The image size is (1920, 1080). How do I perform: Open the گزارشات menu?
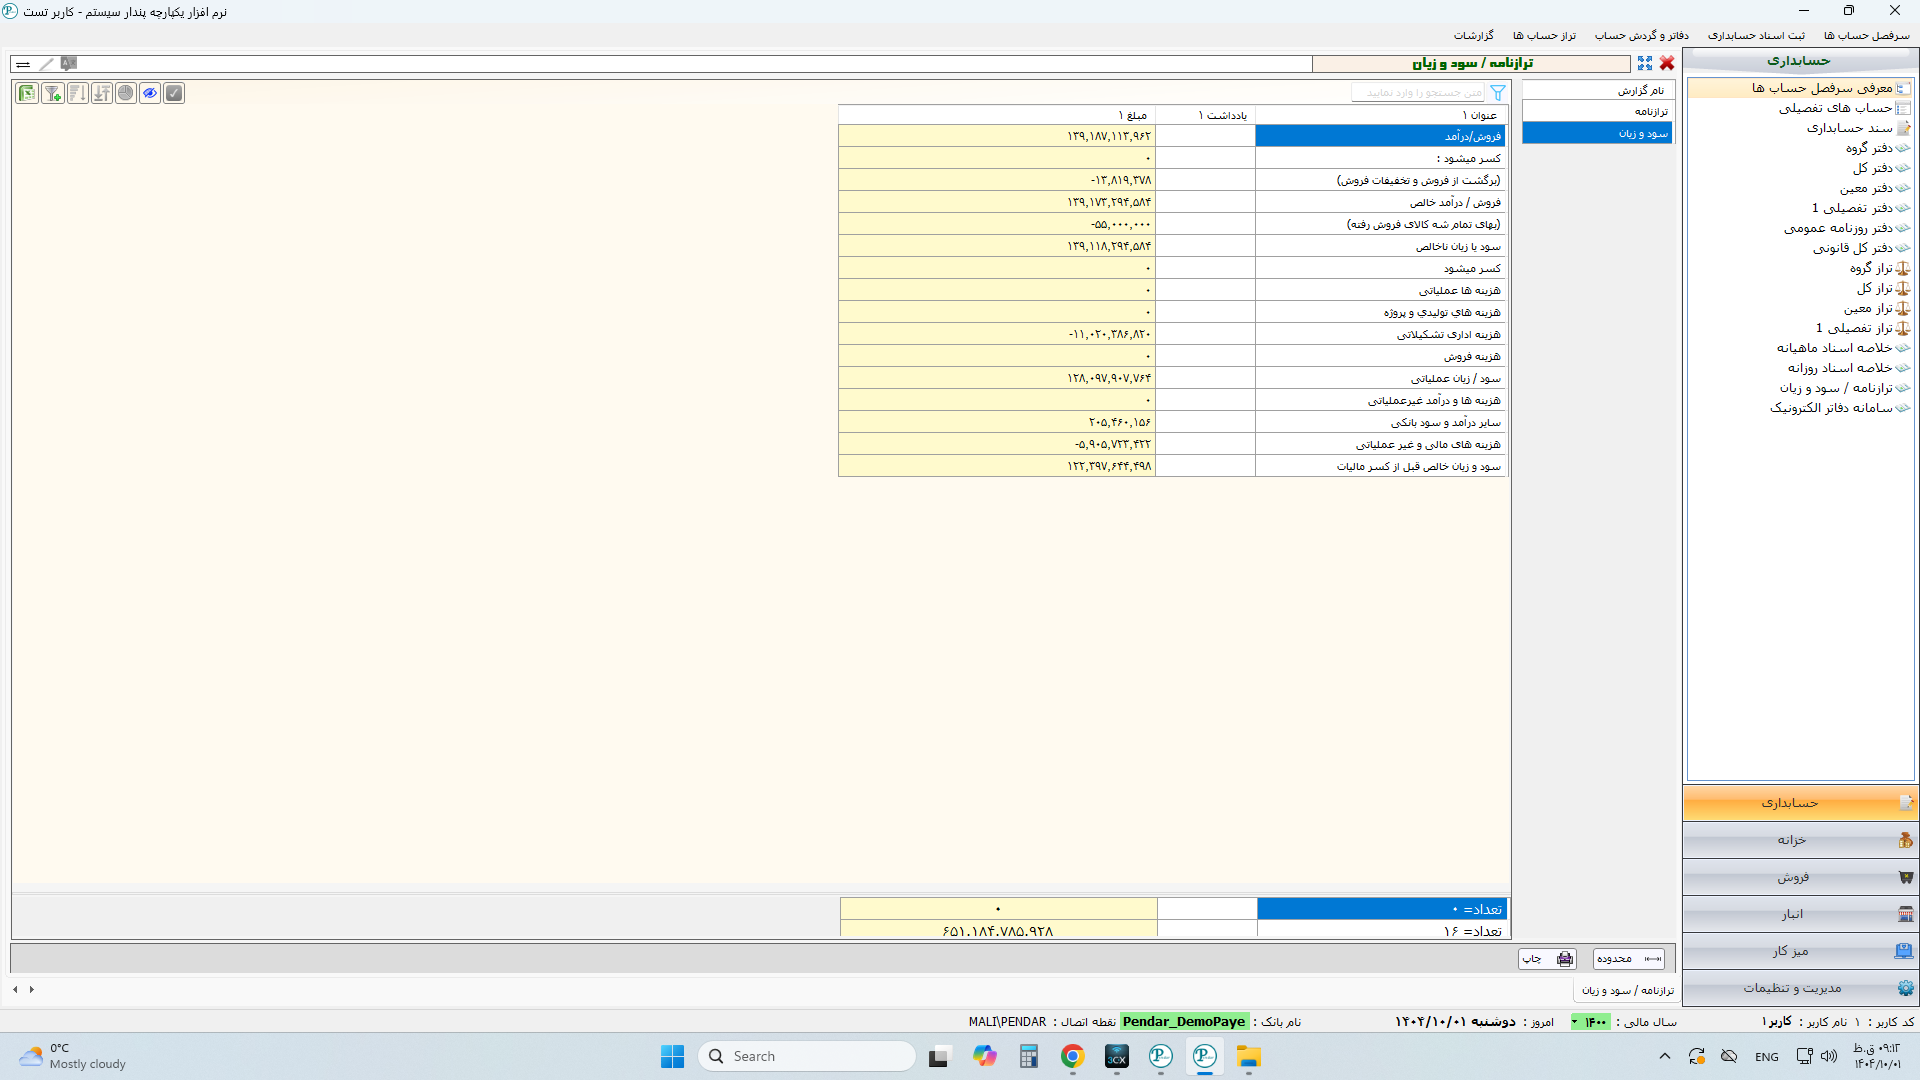[1473, 36]
